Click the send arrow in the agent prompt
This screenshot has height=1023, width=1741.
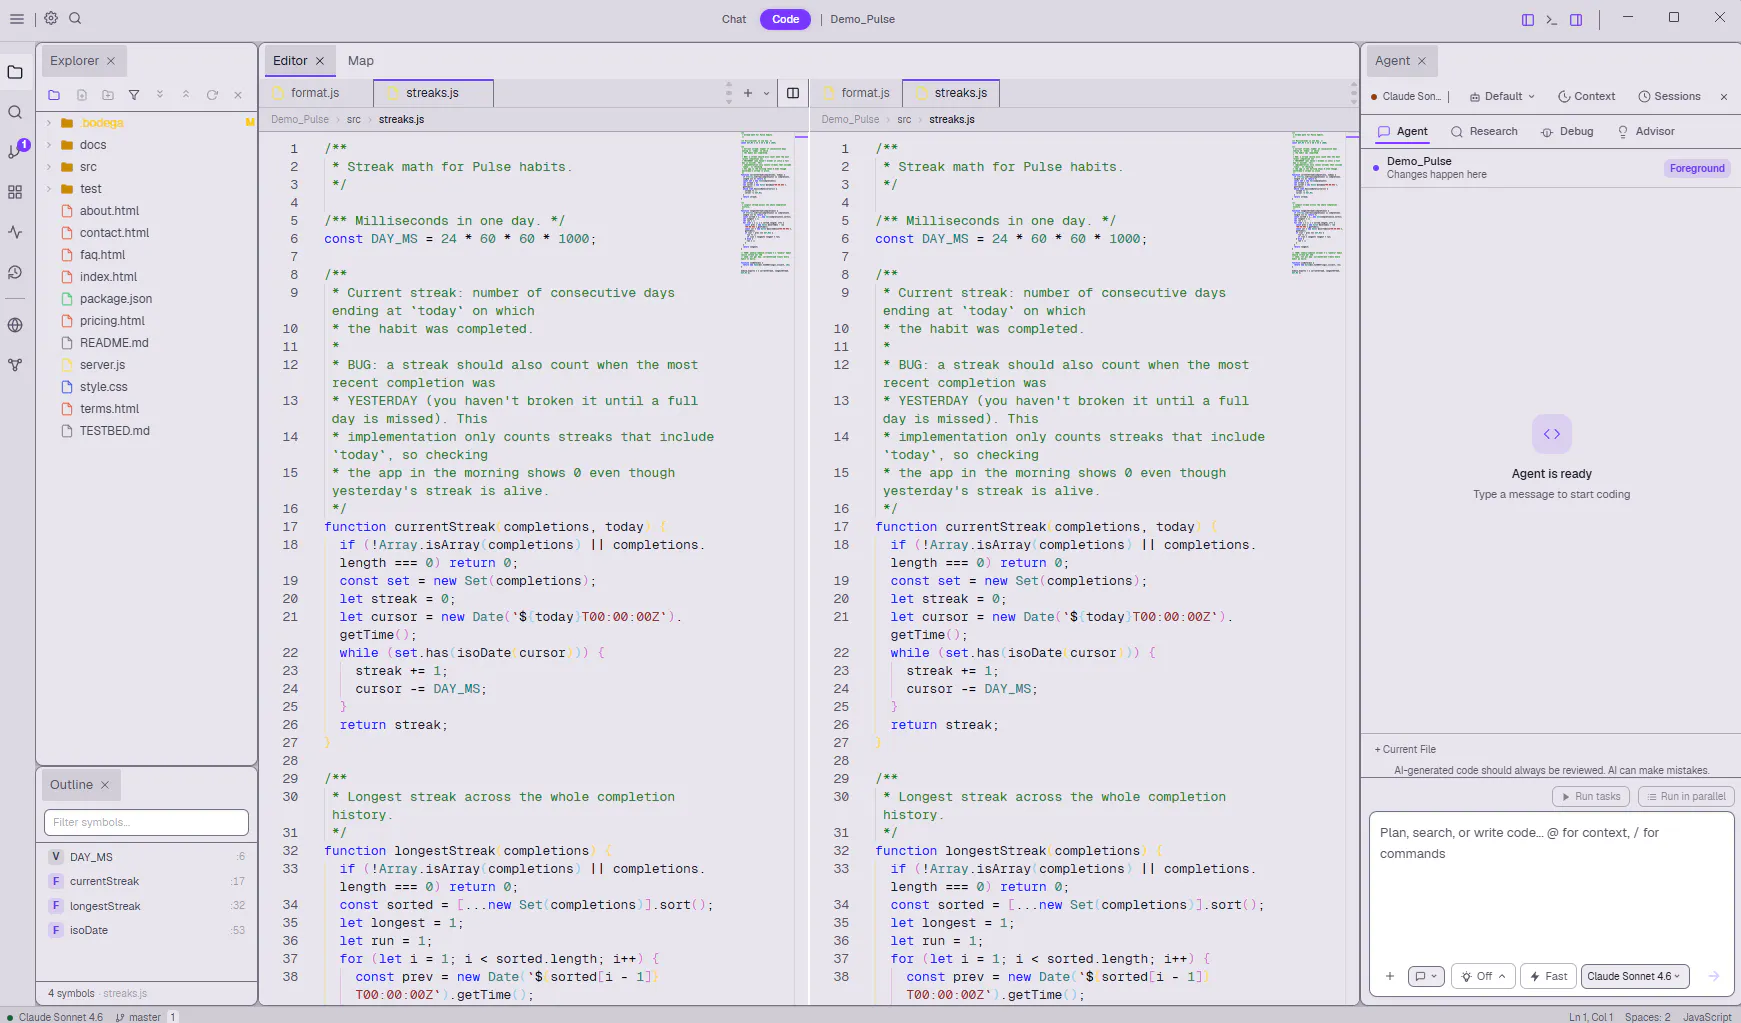click(1713, 976)
